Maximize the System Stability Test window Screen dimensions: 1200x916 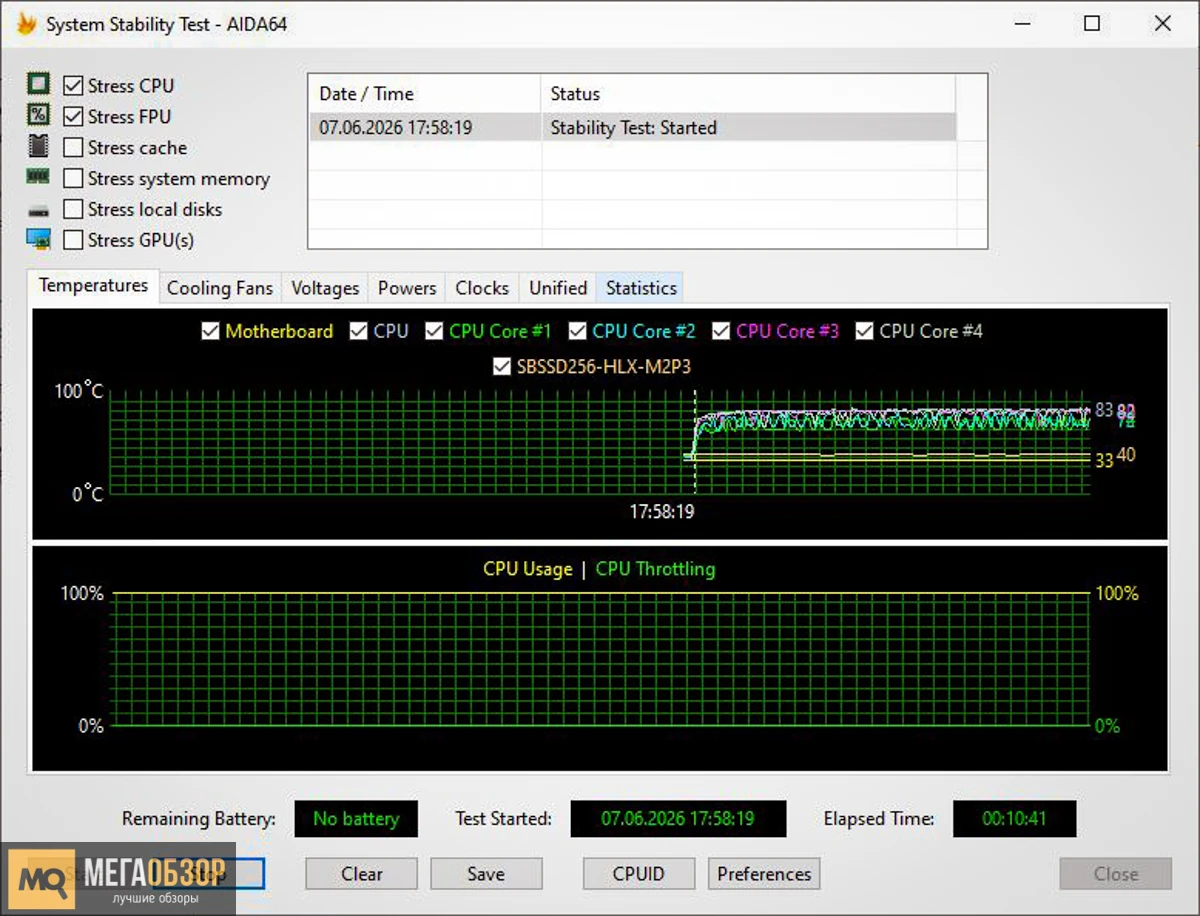pyautogui.click(x=1092, y=24)
